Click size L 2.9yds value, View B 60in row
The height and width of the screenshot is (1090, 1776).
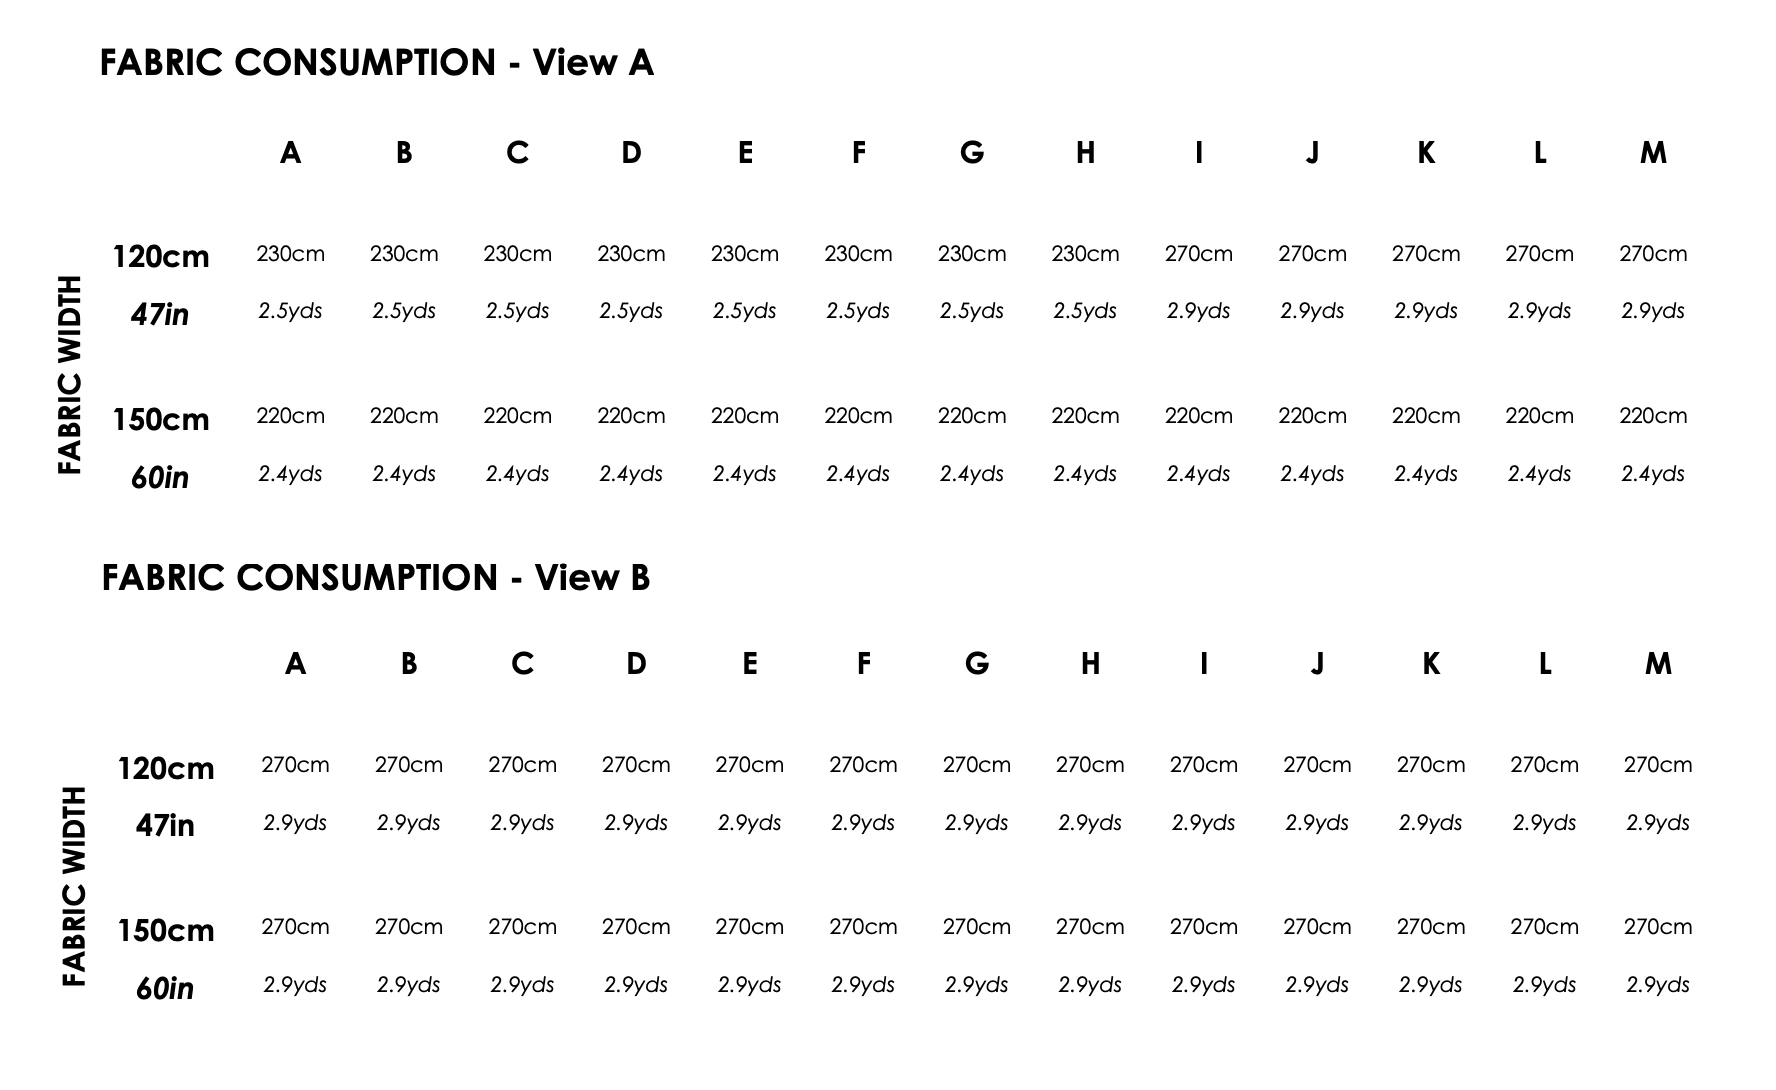[1544, 985]
